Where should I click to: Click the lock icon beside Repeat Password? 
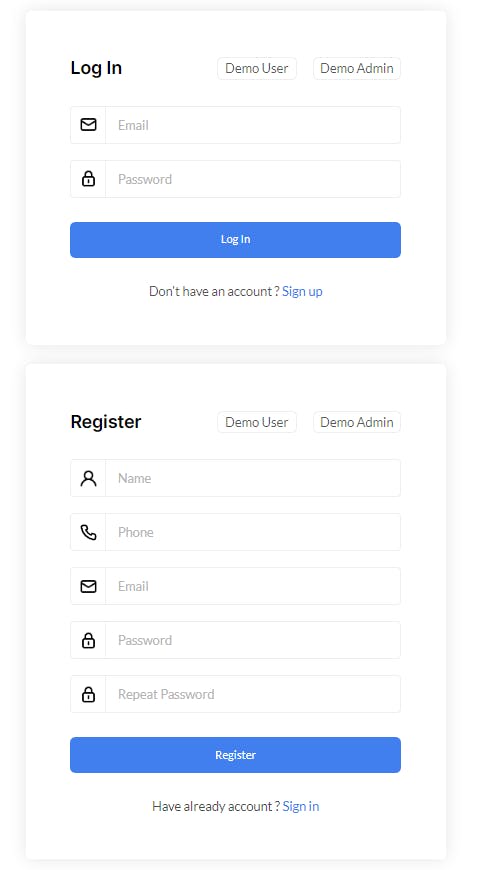[x=88, y=694]
